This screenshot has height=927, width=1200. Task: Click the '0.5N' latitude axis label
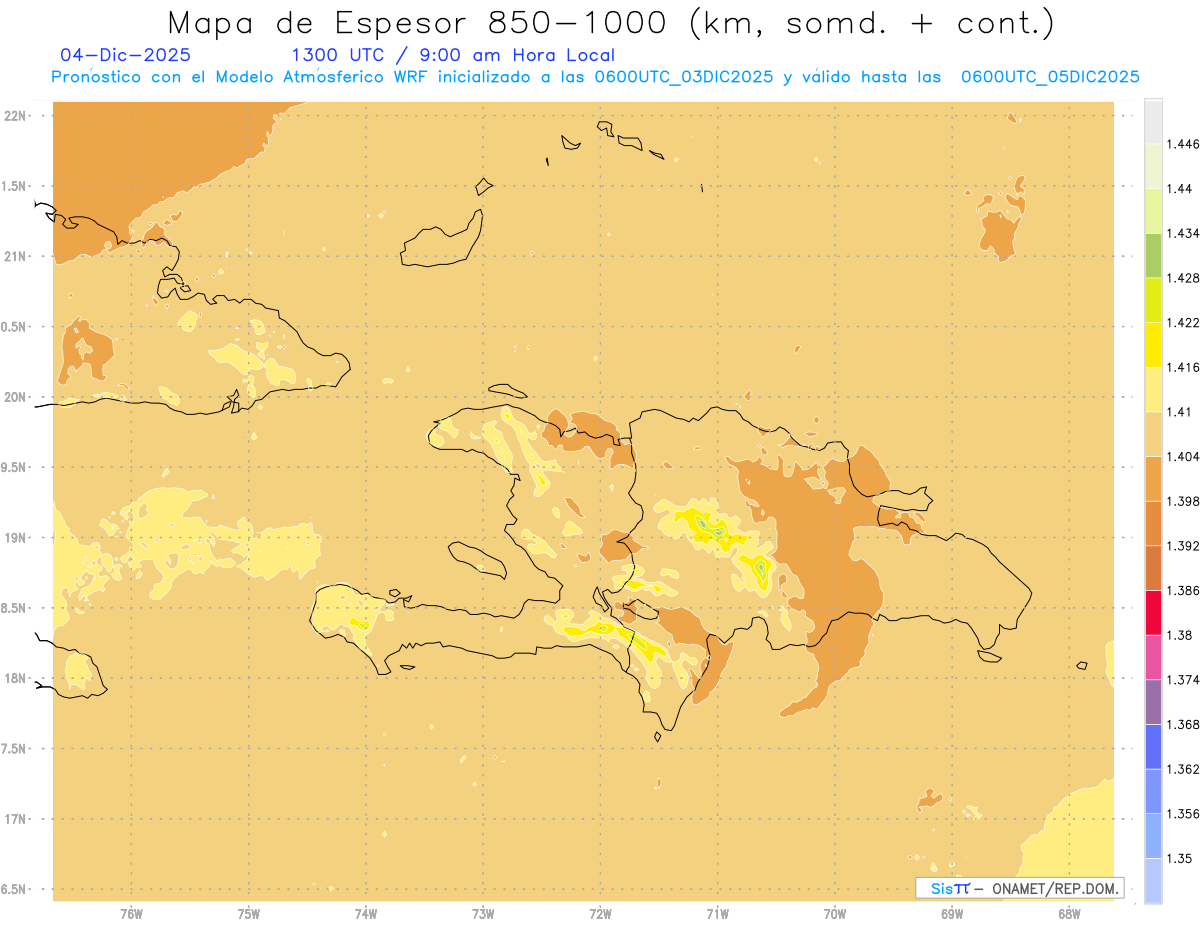pyautogui.click(x=15, y=327)
